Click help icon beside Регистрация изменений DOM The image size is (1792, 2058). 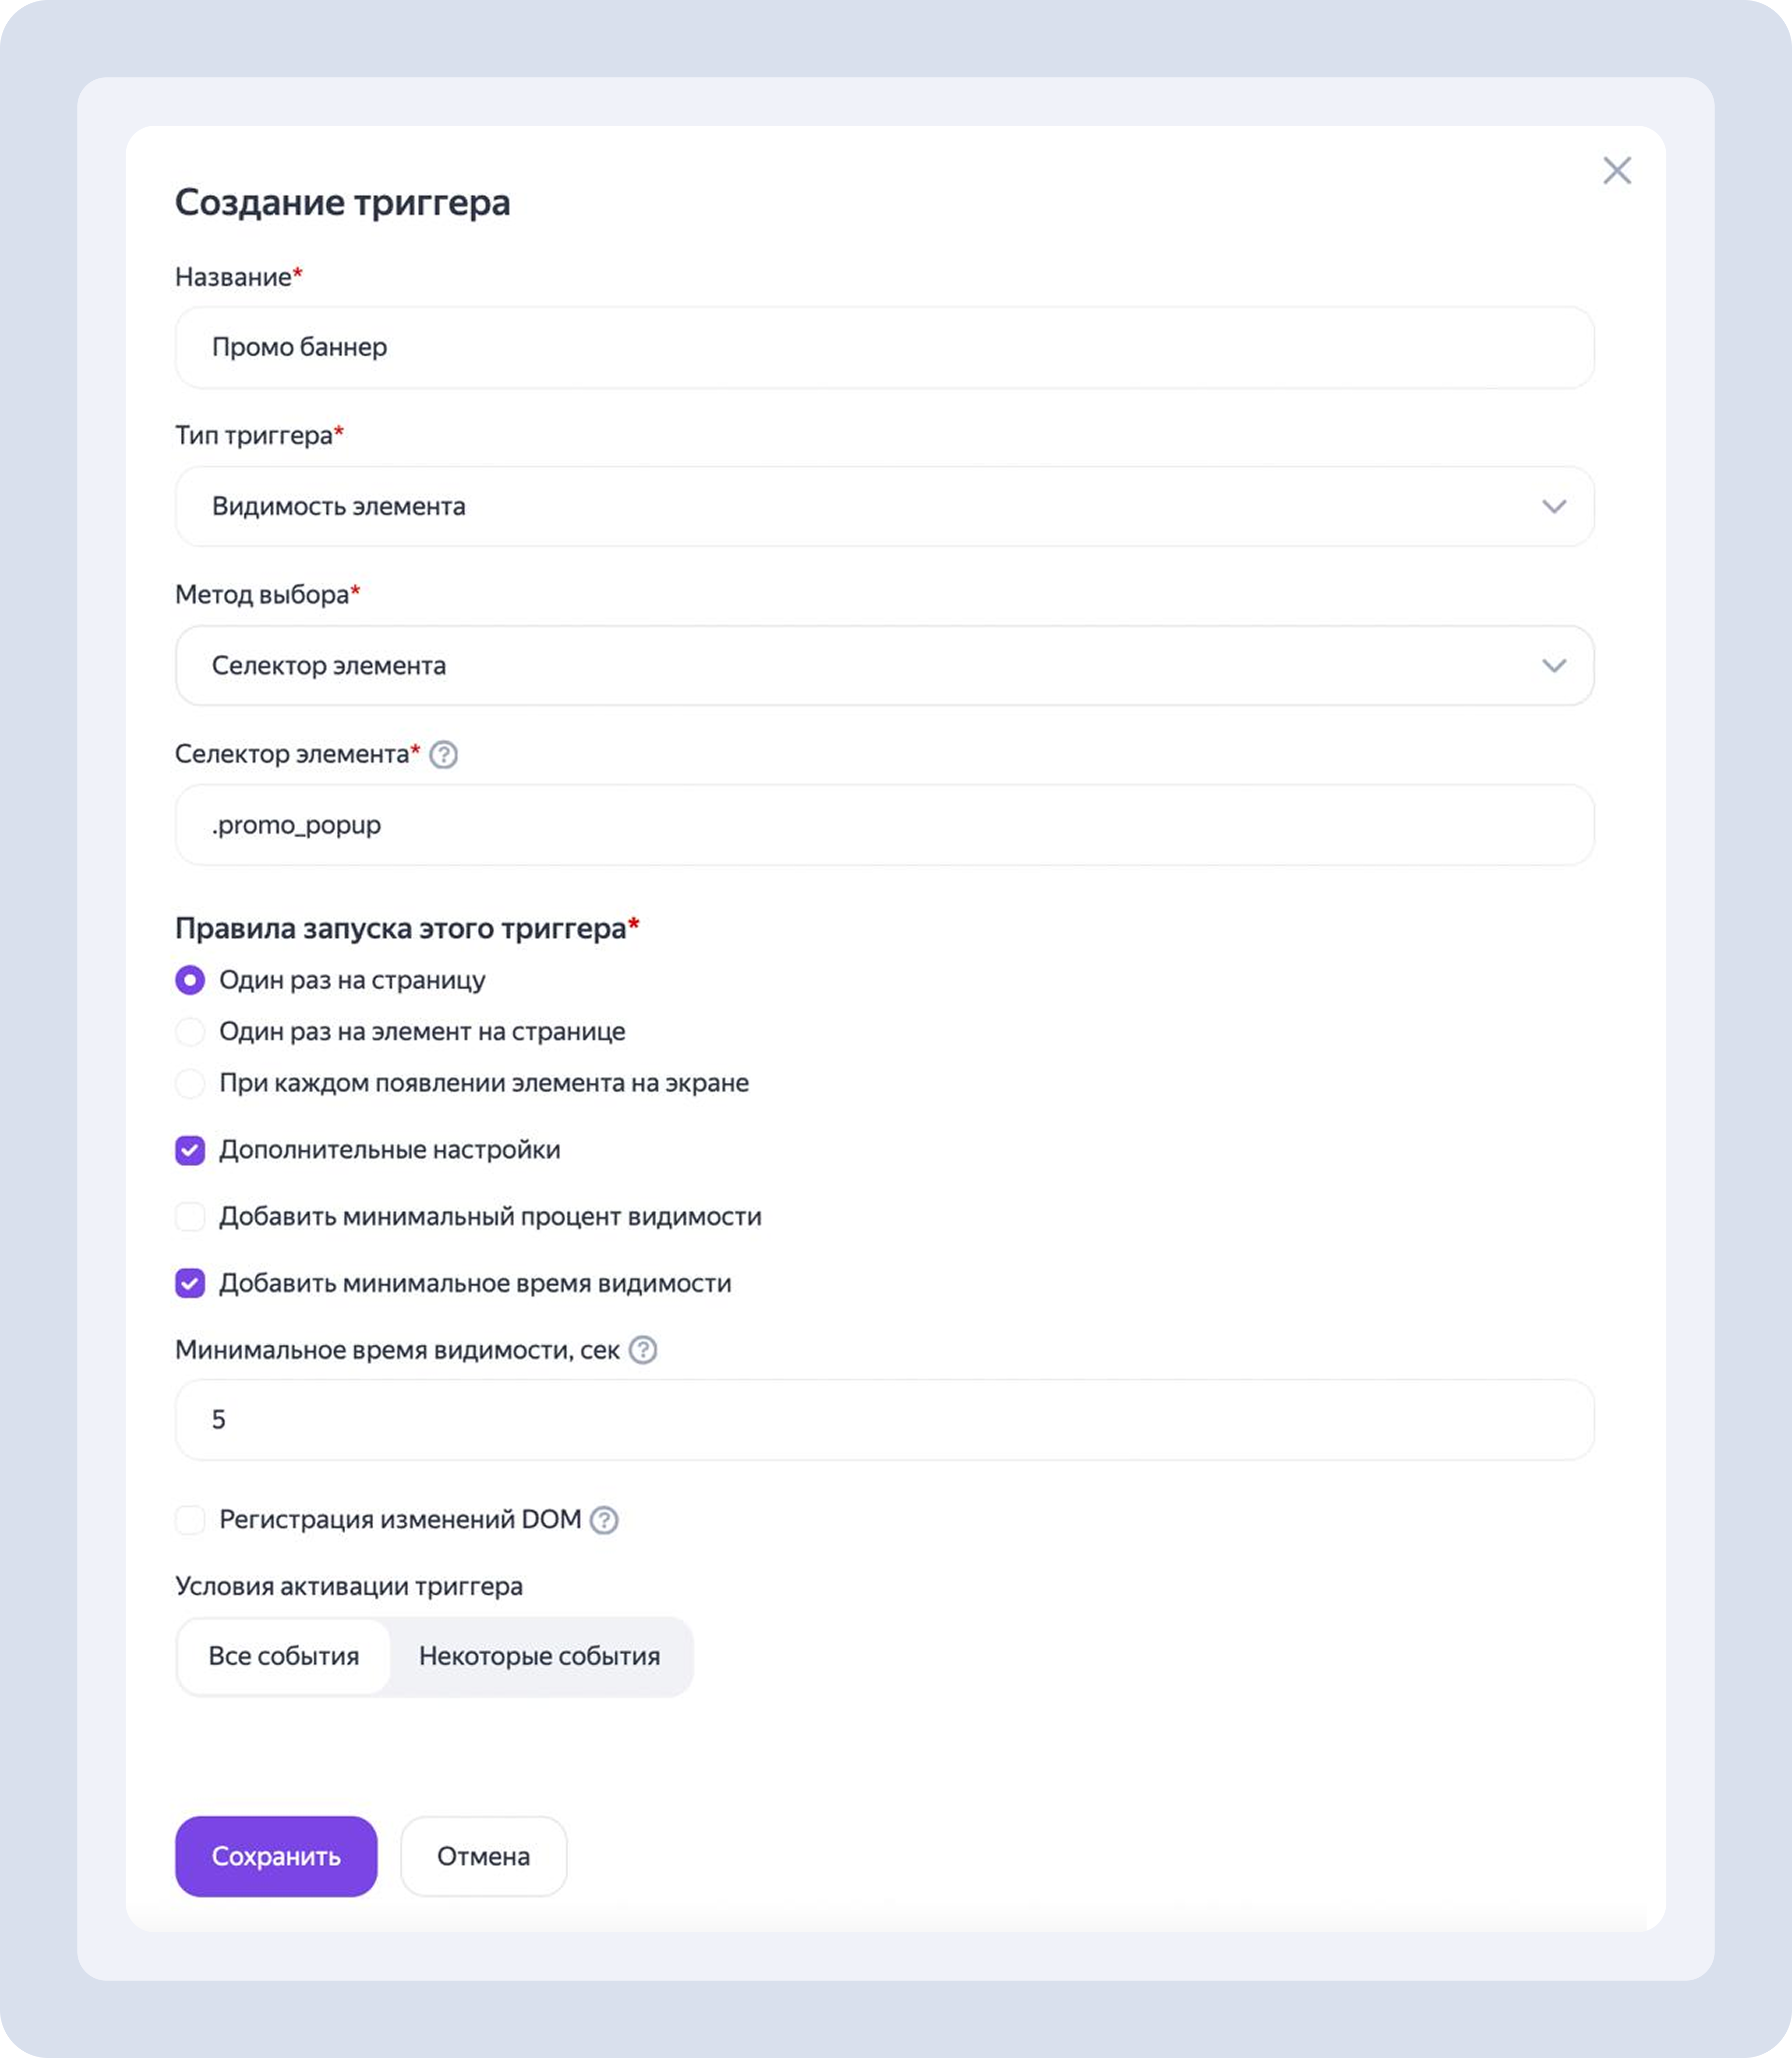(x=604, y=1520)
